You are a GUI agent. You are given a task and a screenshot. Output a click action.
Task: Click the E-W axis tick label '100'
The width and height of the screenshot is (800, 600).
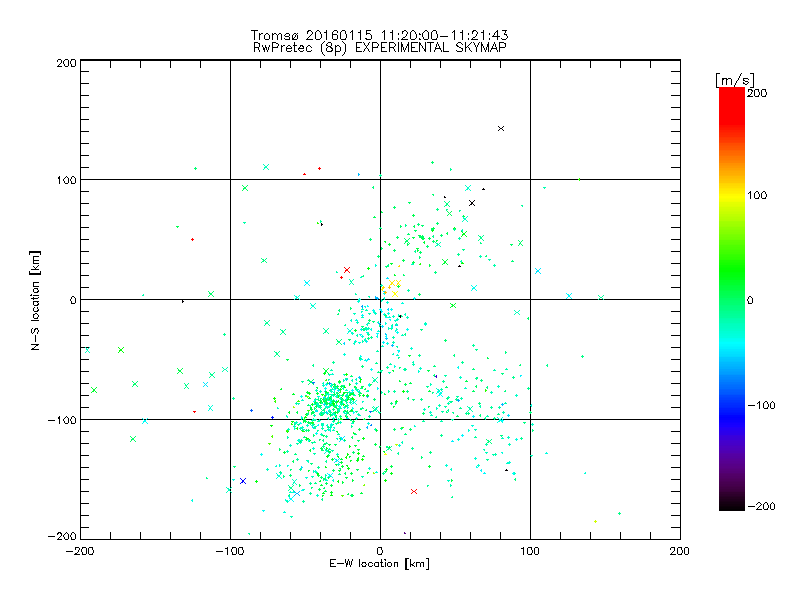(530, 551)
